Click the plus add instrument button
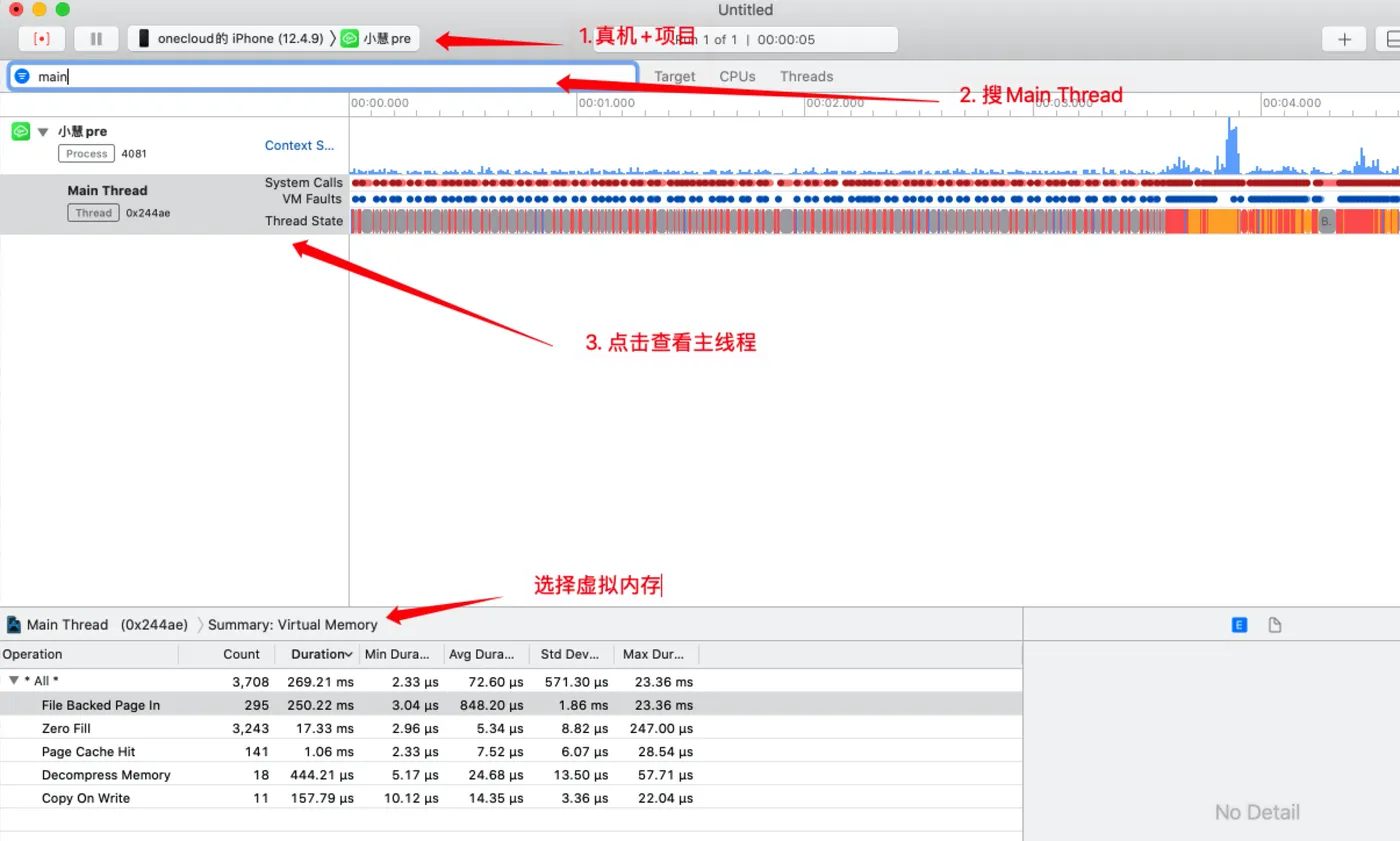Screen dimensions: 1400x841 [1344, 39]
